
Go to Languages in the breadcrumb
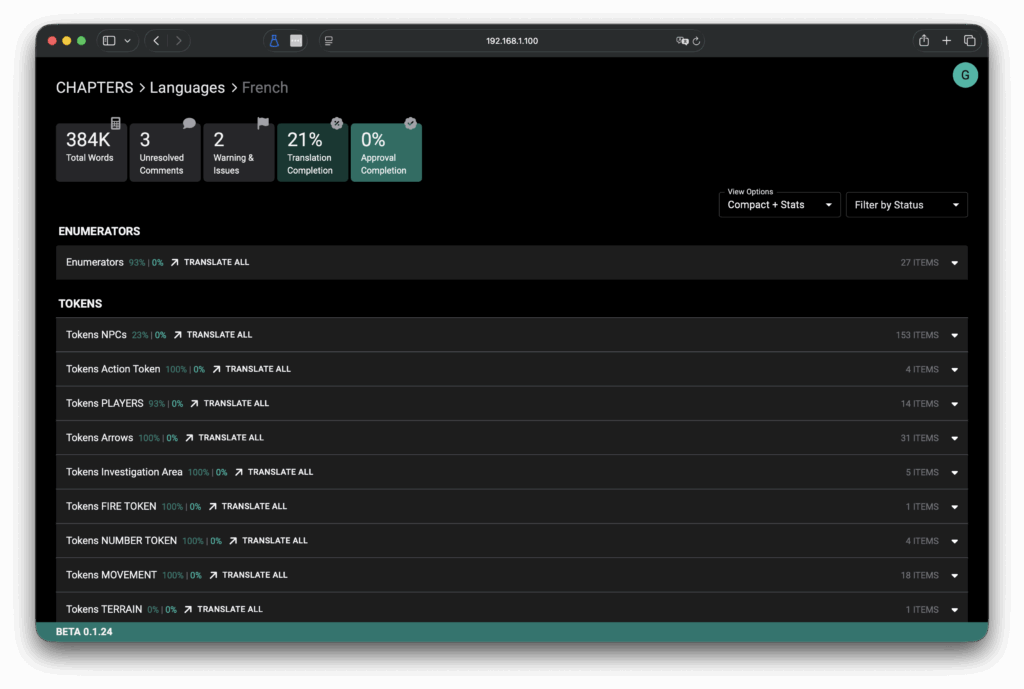187,88
